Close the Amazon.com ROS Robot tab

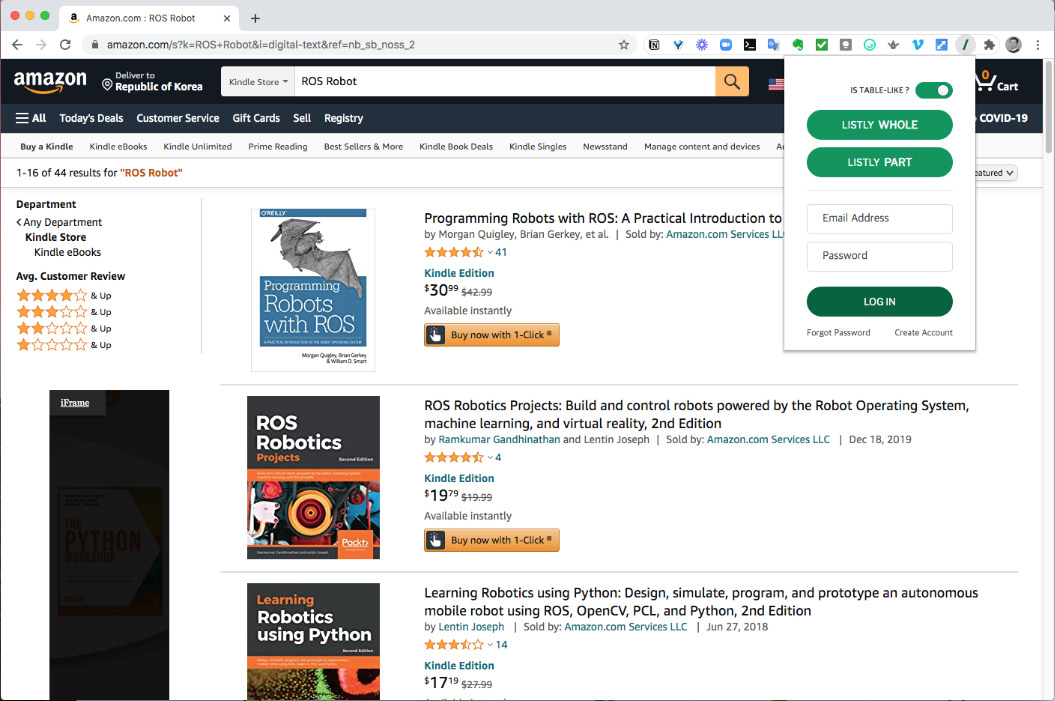point(227,18)
